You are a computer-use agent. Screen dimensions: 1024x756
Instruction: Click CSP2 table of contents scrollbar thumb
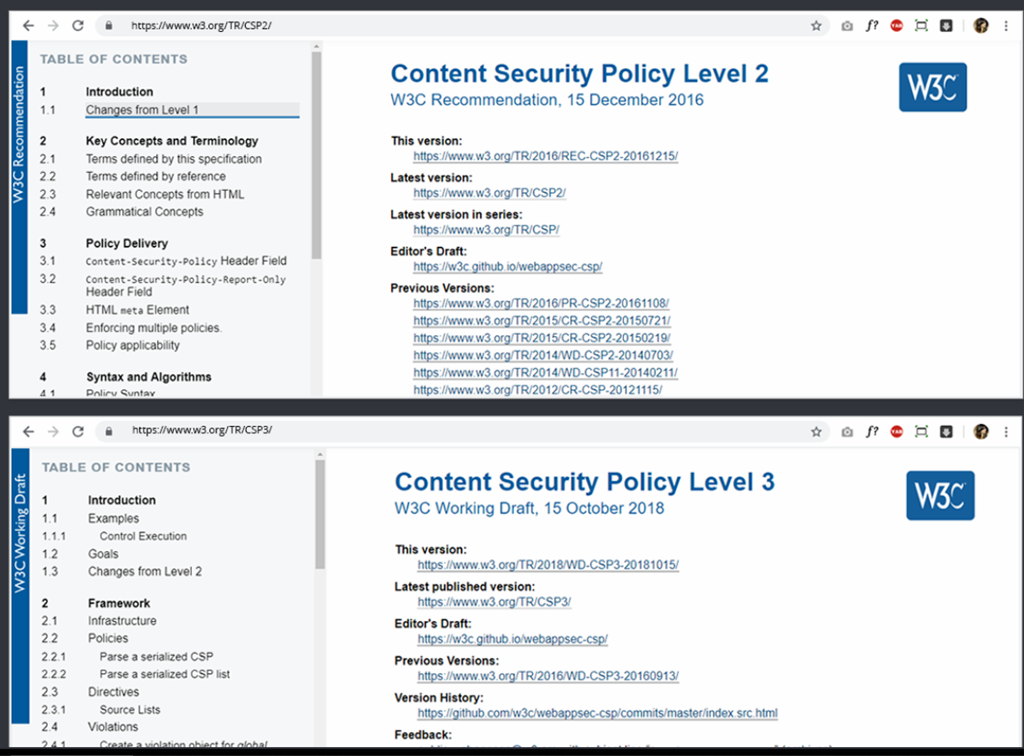(317, 155)
